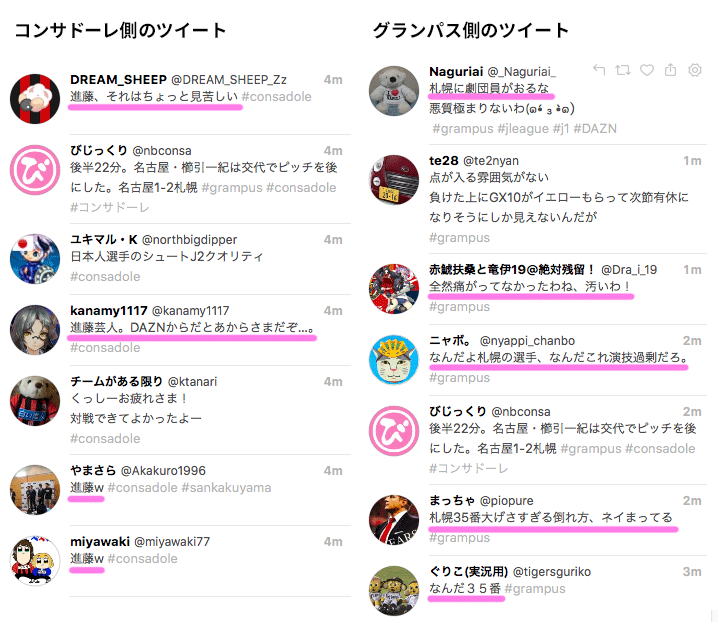Retweet the Naguriai tweet
The height and width of the screenshot is (622, 718).
623,70
